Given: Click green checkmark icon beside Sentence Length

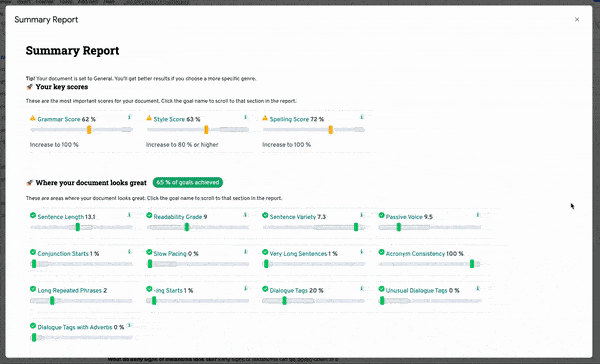Looking at the screenshot, I should click(x=33, y=215).
